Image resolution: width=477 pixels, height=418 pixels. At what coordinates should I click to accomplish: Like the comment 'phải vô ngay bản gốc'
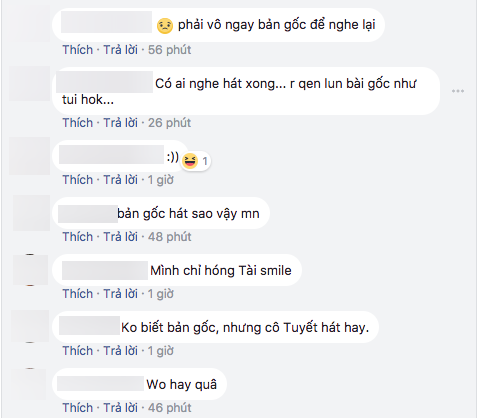click(78, 50)
